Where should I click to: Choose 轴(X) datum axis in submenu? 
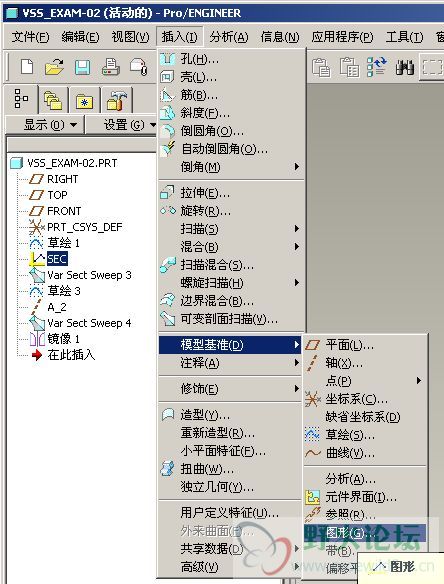(x=365, y=363)
